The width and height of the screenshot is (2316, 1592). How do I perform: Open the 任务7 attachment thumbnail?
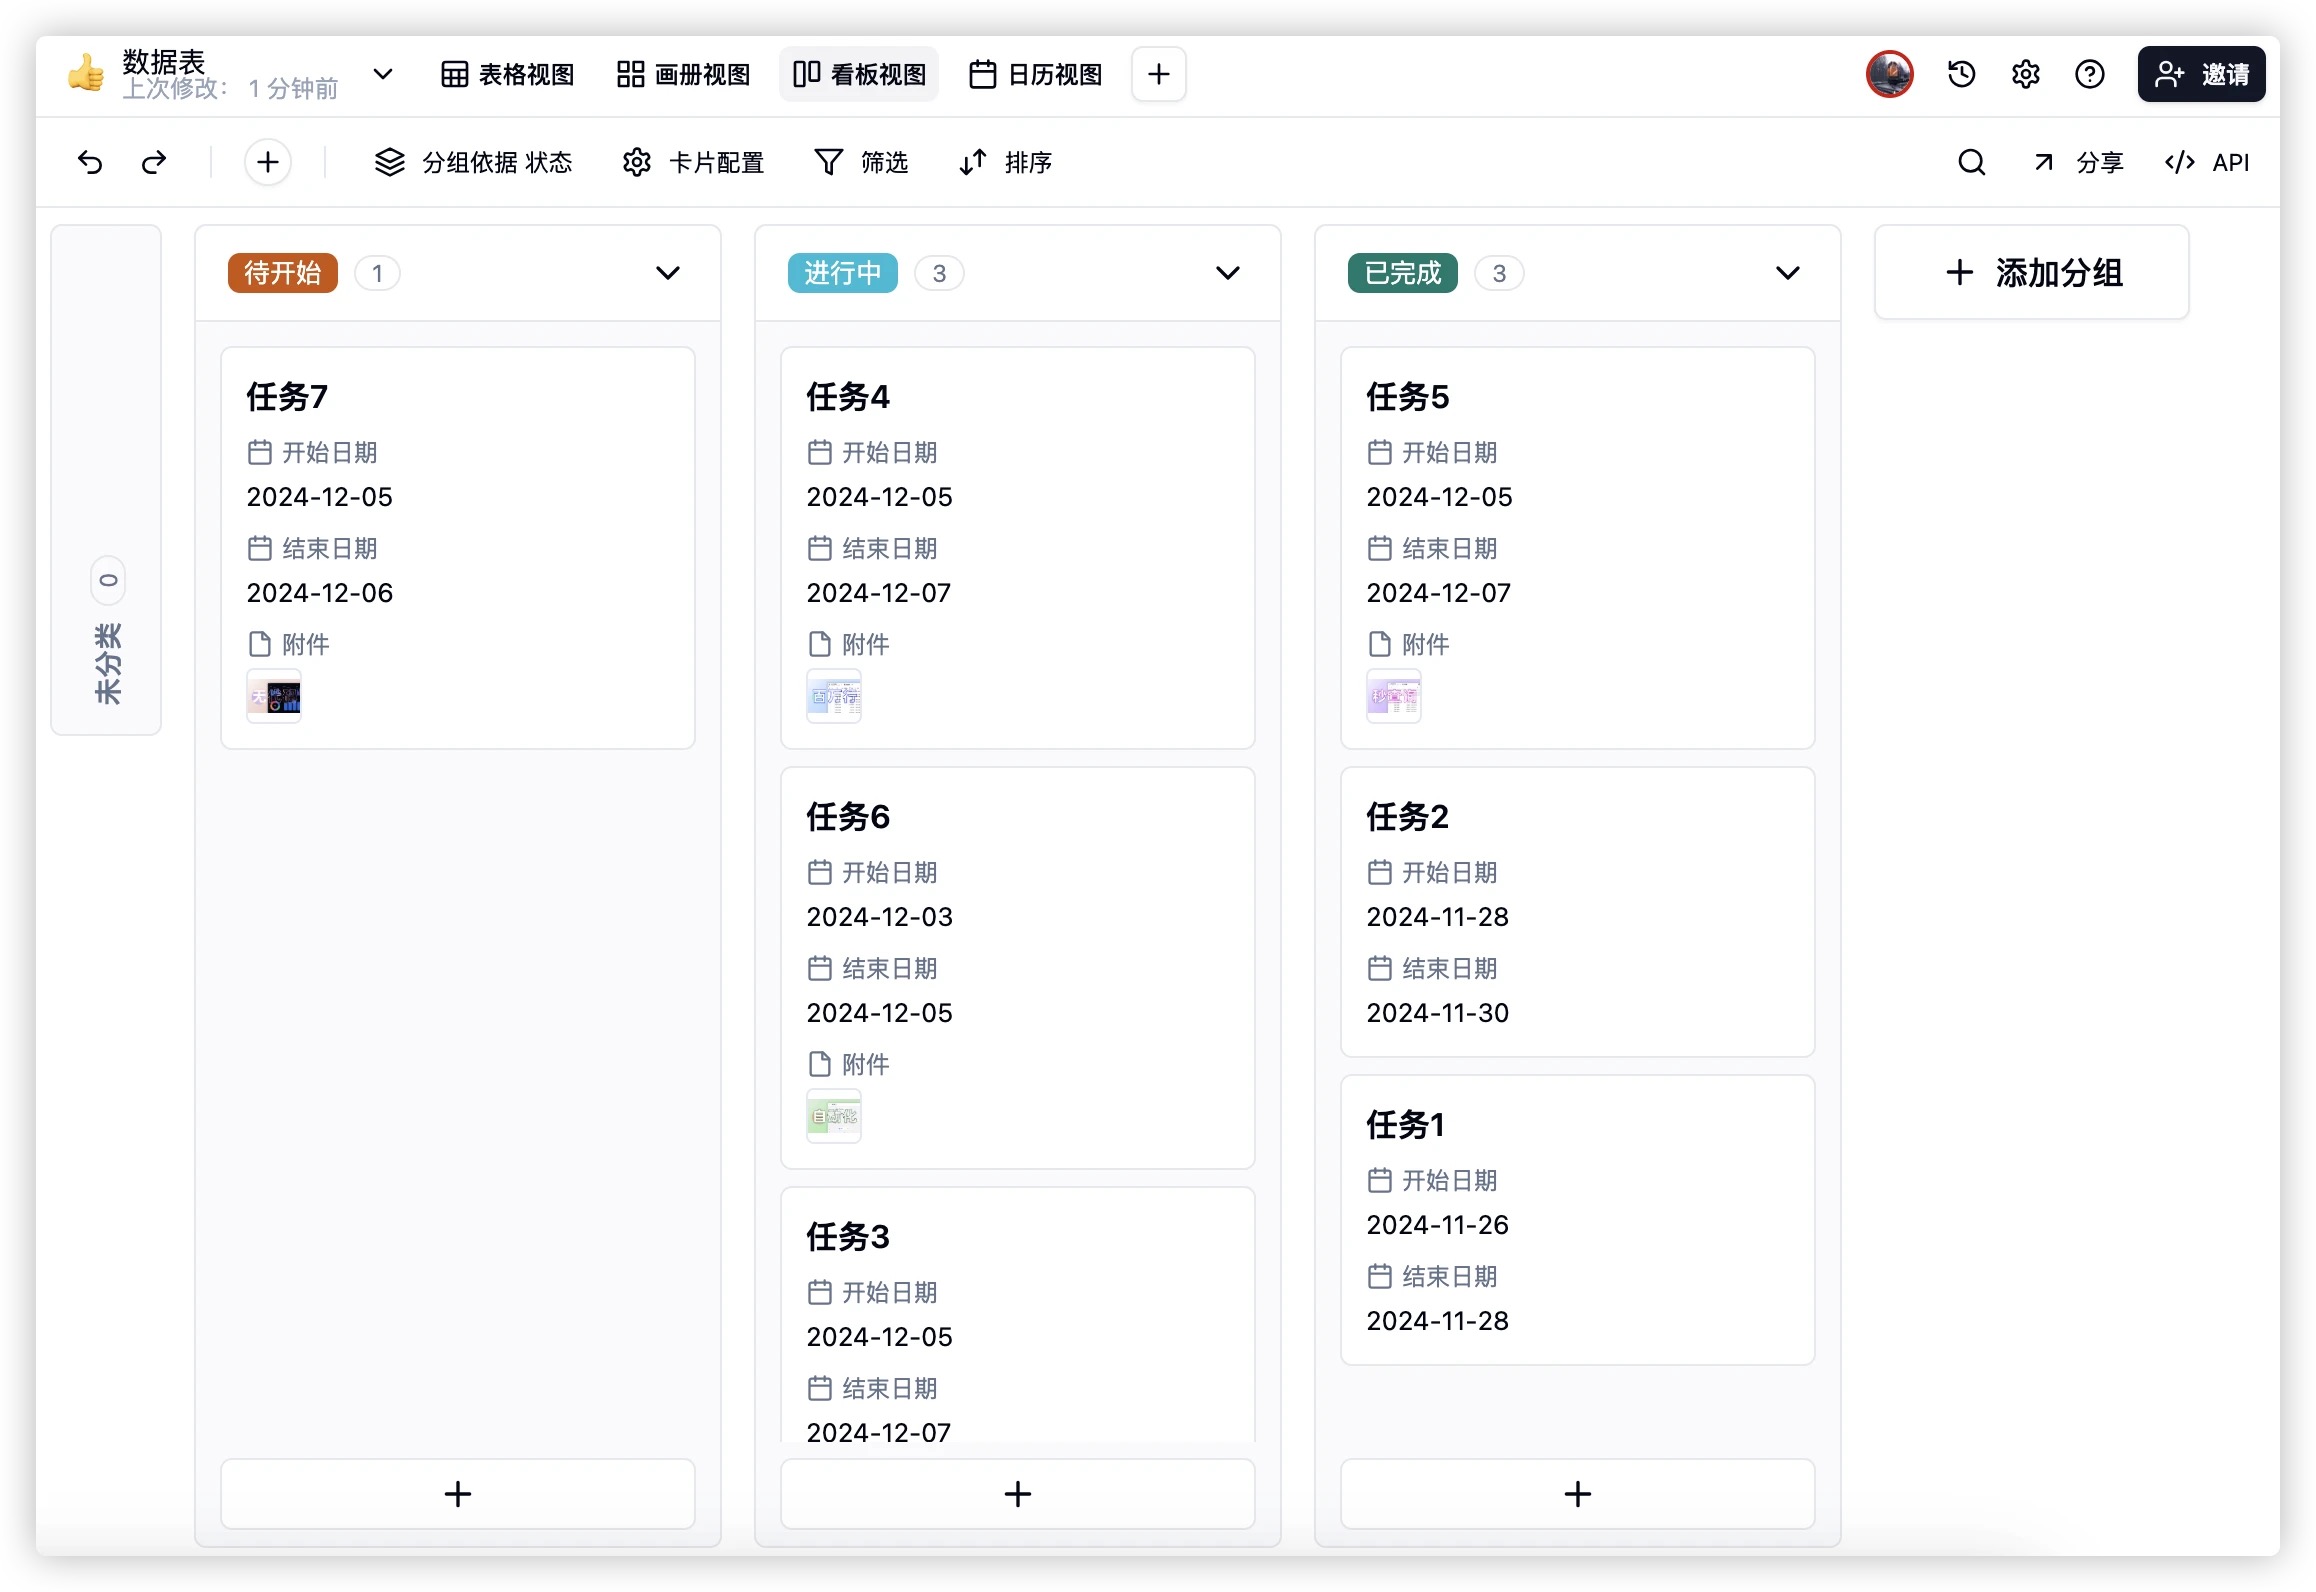274,696
